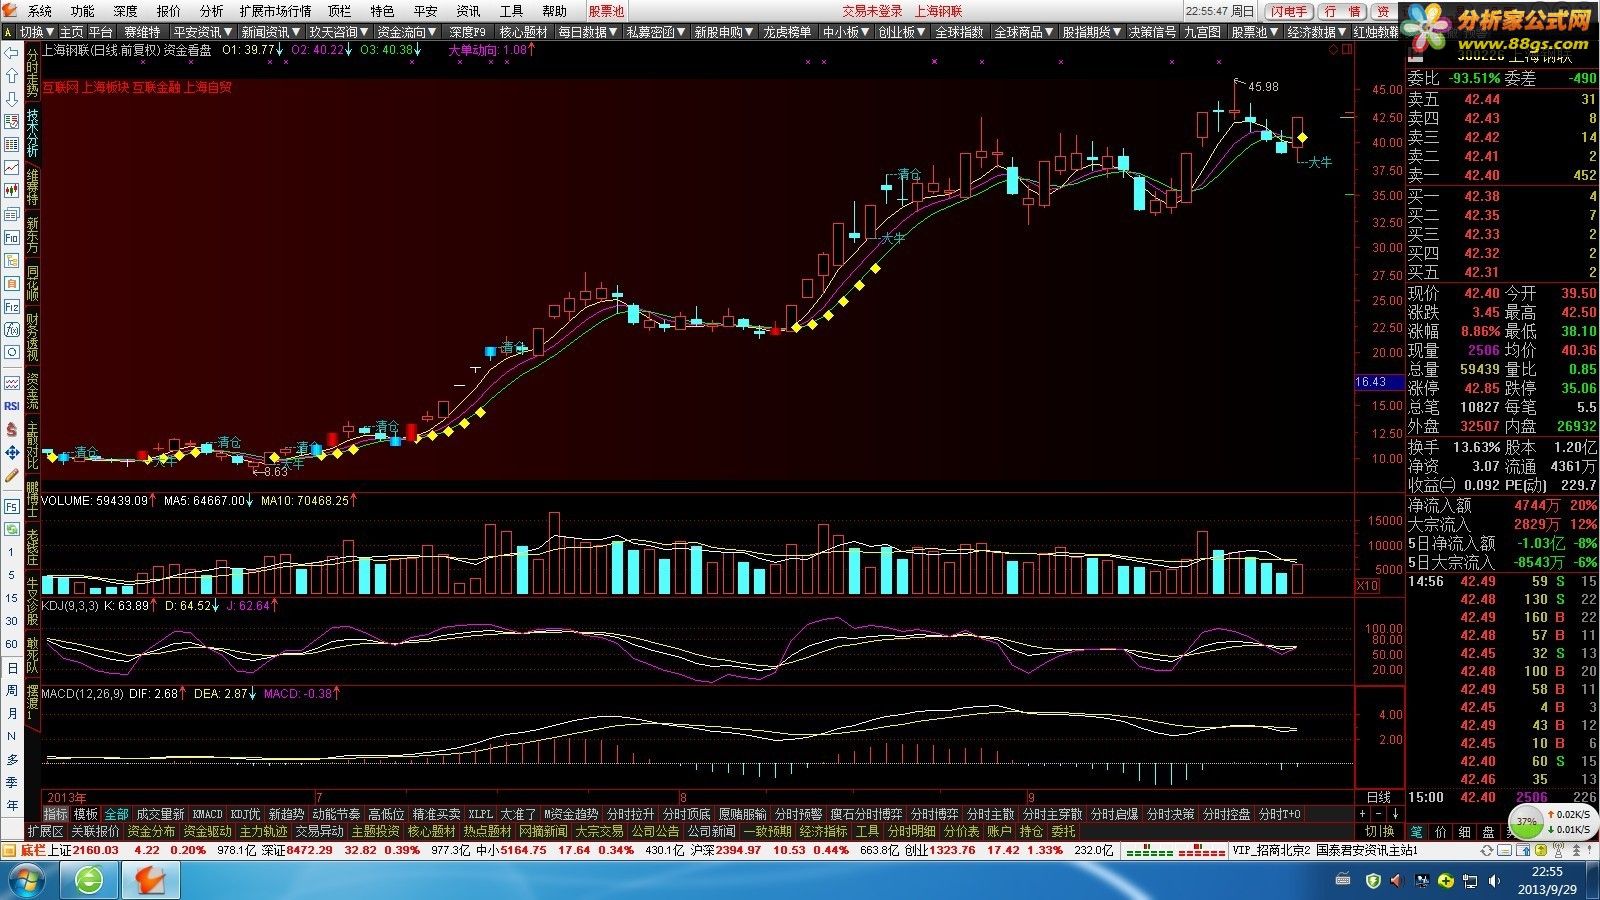Switch to the 分时走势 vertical tab
Viewport: 1600px width, 900px height.
pyautogui.click(x=33, y=72)
